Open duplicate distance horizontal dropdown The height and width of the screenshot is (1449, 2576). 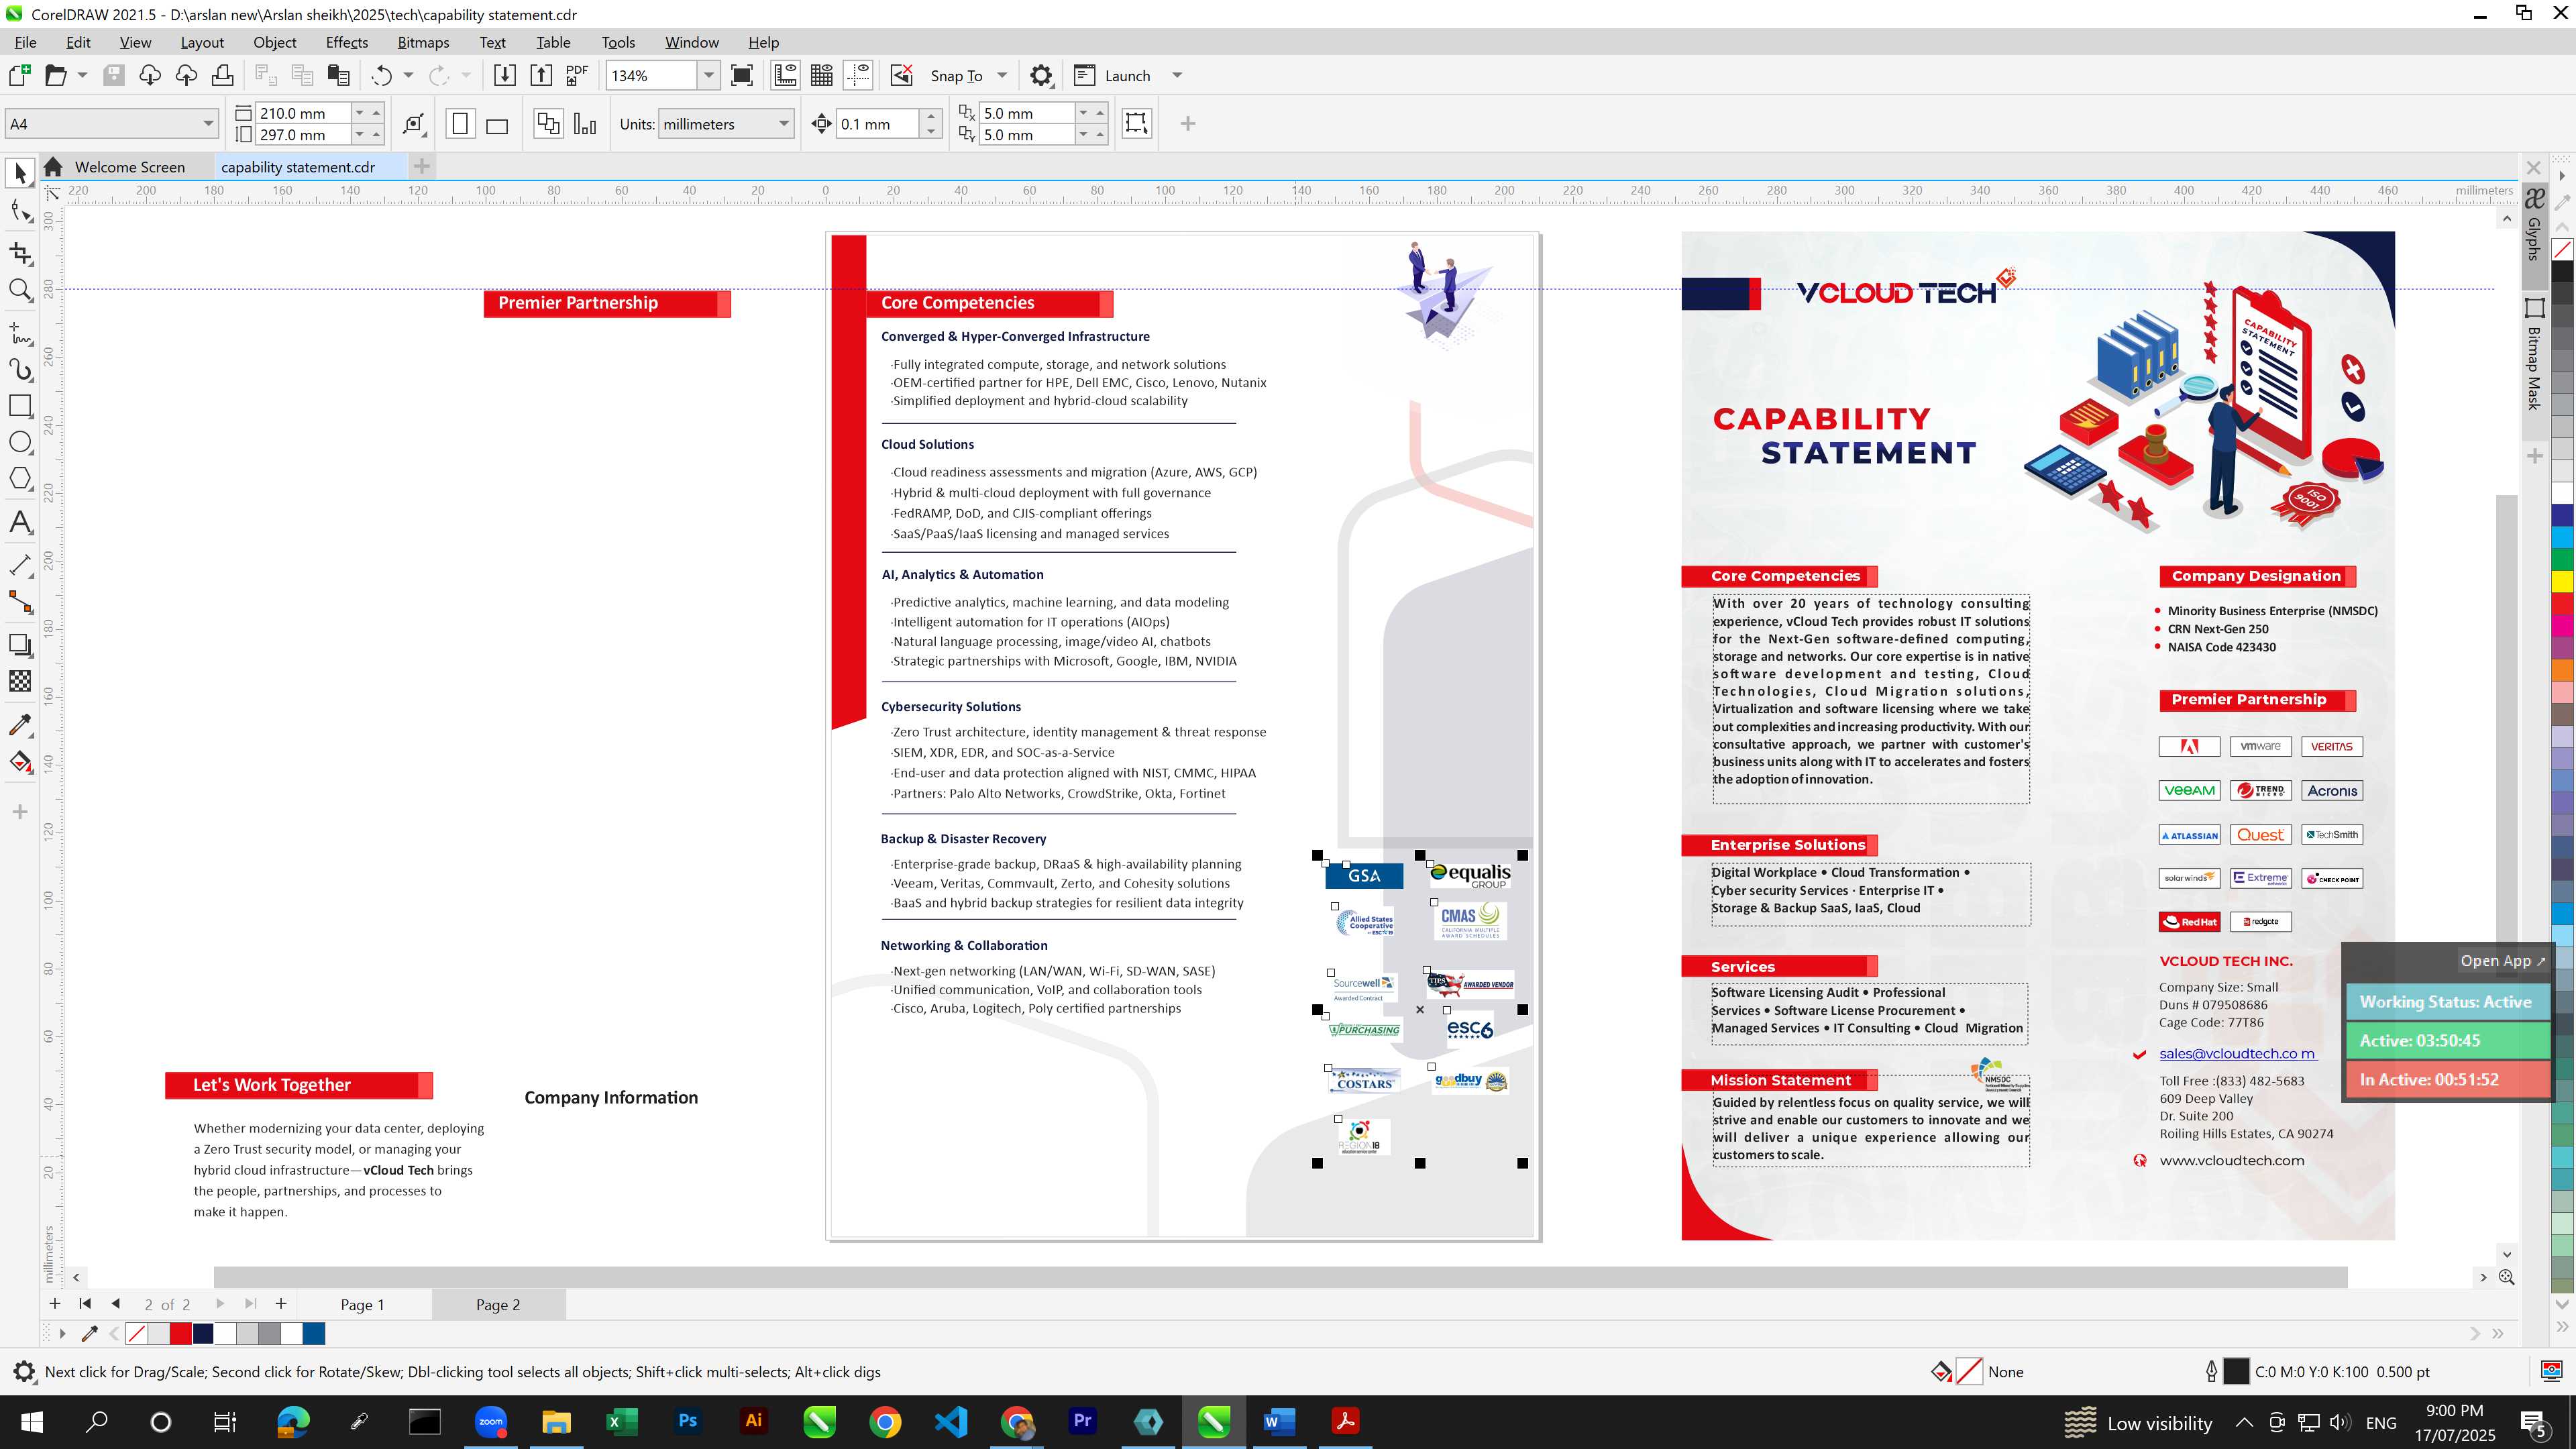click(1083, 113)
